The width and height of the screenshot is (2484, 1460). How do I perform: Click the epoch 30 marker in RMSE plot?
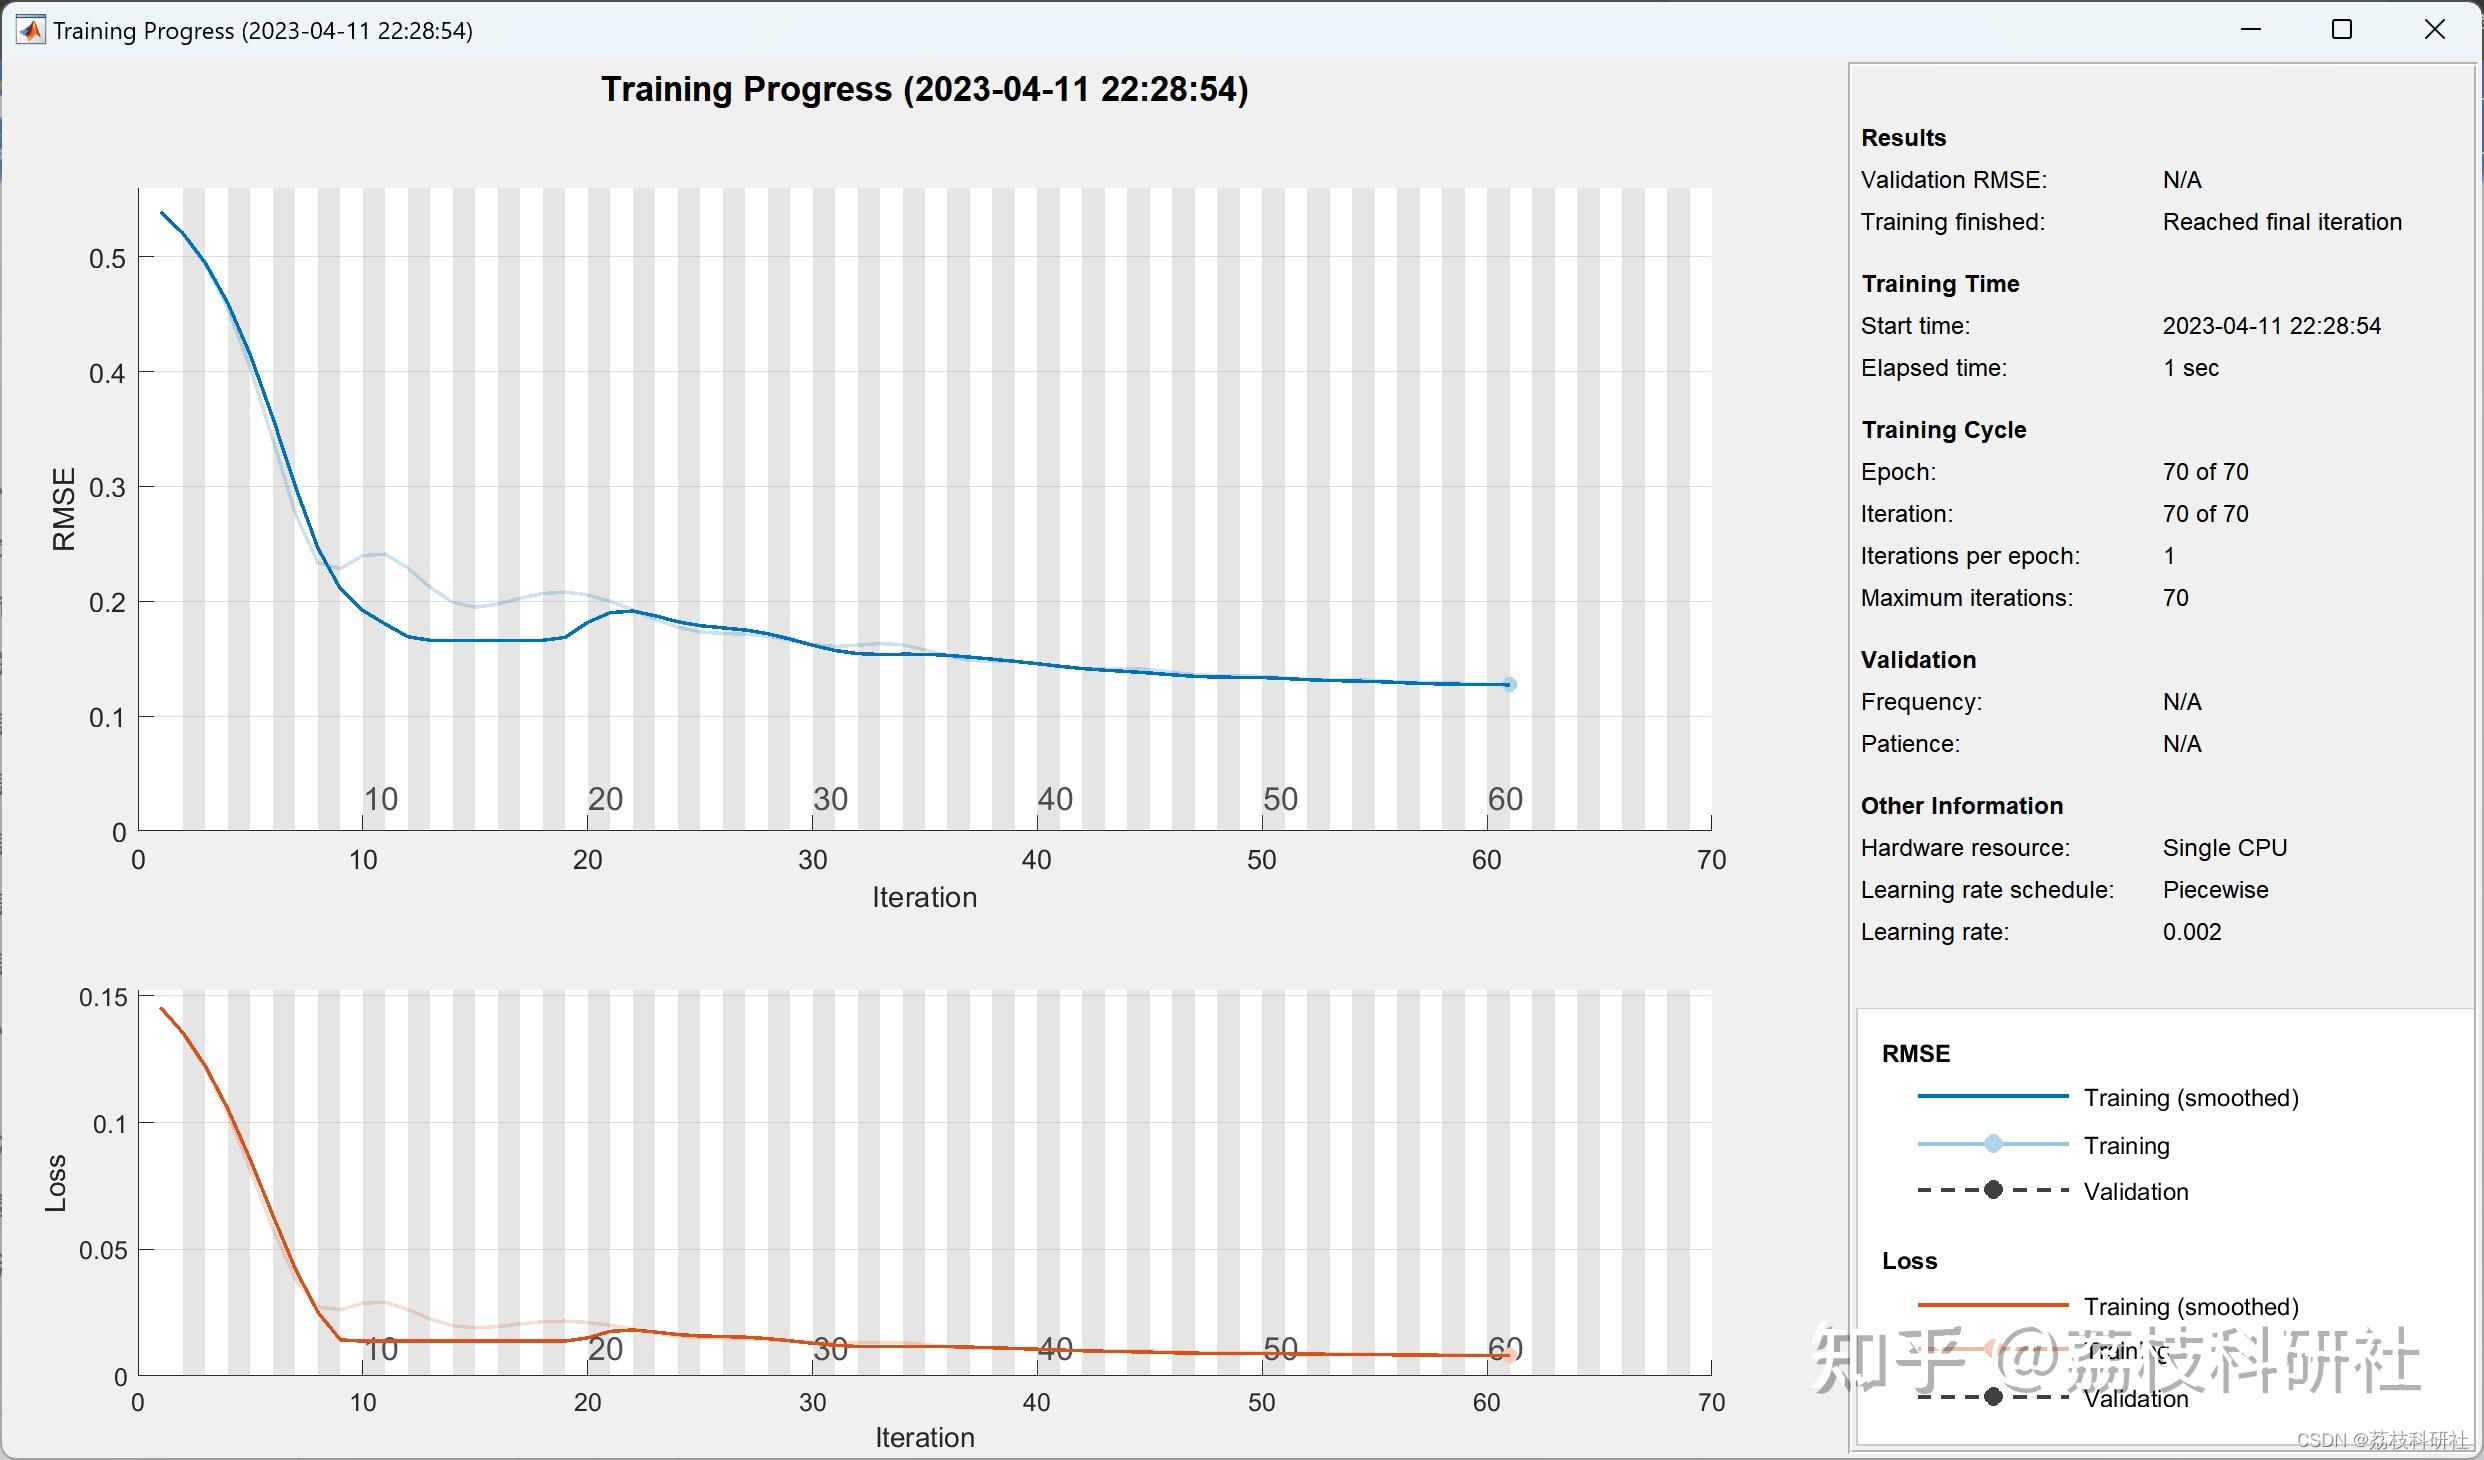pos(830,799)
